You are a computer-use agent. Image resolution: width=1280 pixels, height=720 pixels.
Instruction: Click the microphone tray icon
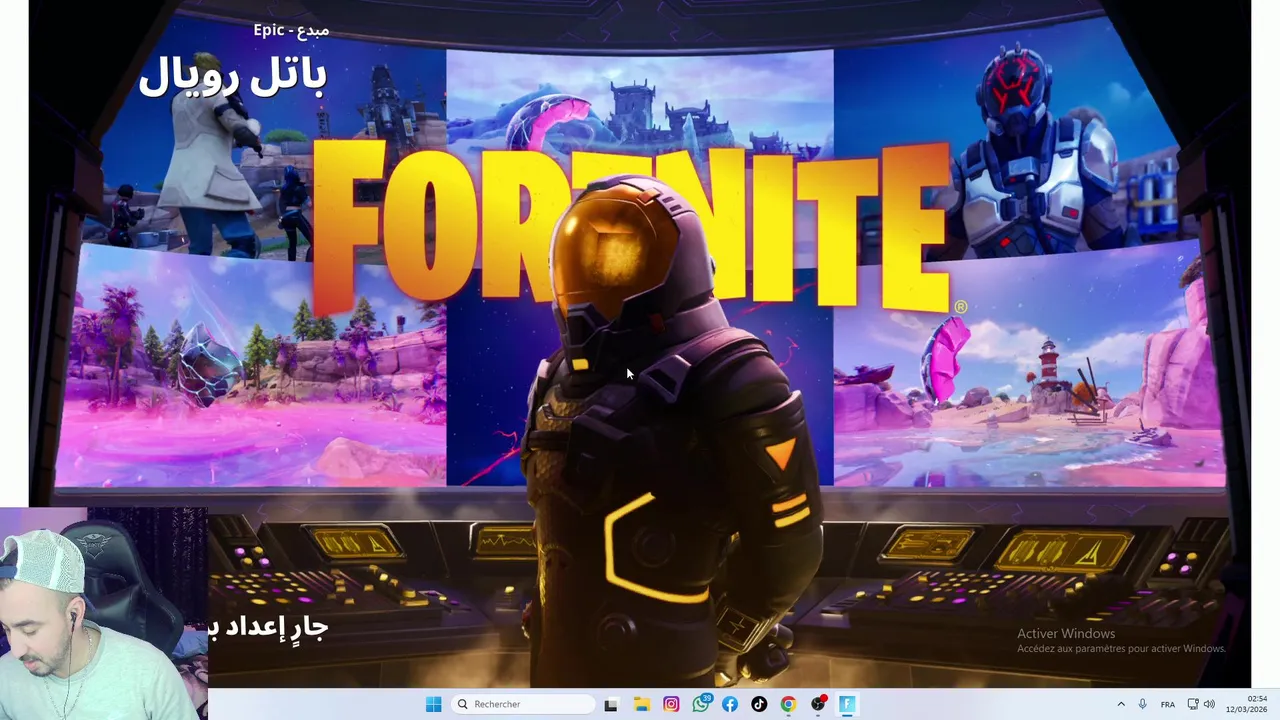(1143, 704)
